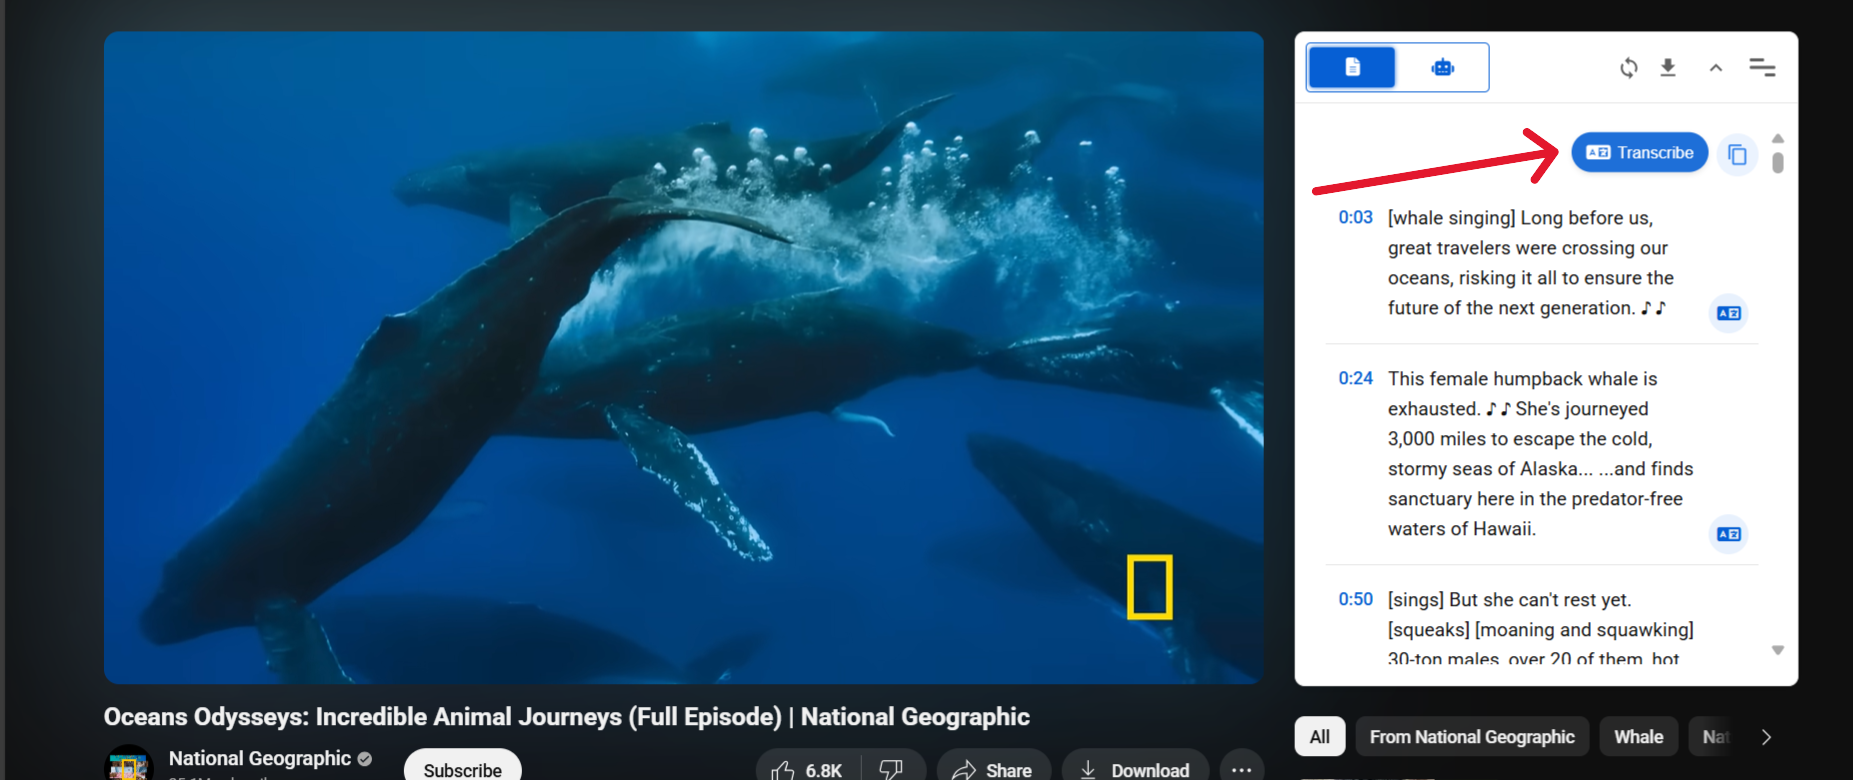The image size is (1853, 780).
Task: Subscribe to the National Geographic channel
Action: click(462, 768)
